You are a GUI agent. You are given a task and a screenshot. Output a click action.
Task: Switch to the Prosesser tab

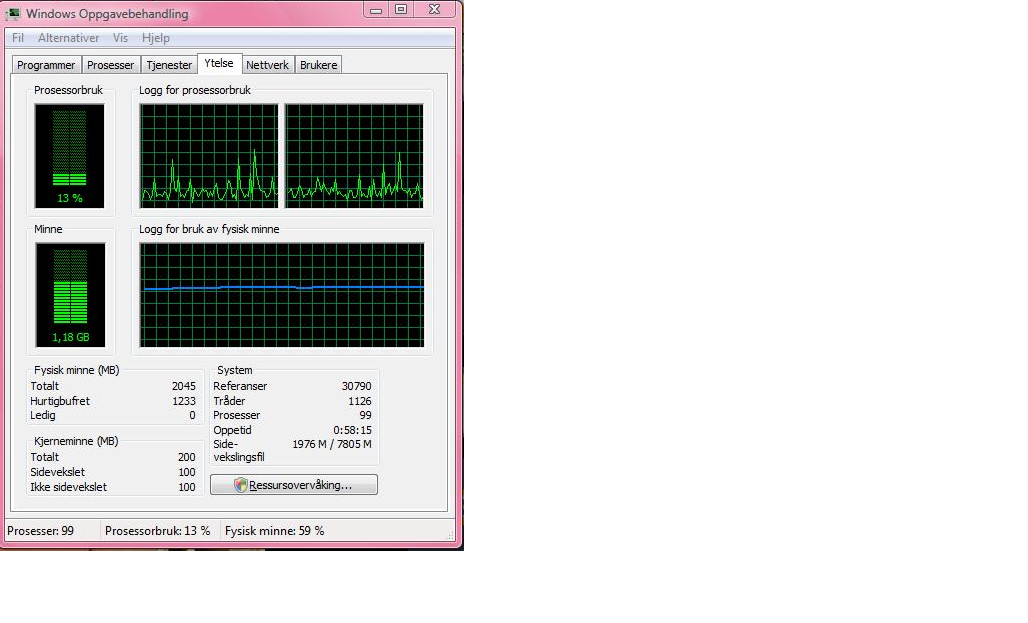110,65
